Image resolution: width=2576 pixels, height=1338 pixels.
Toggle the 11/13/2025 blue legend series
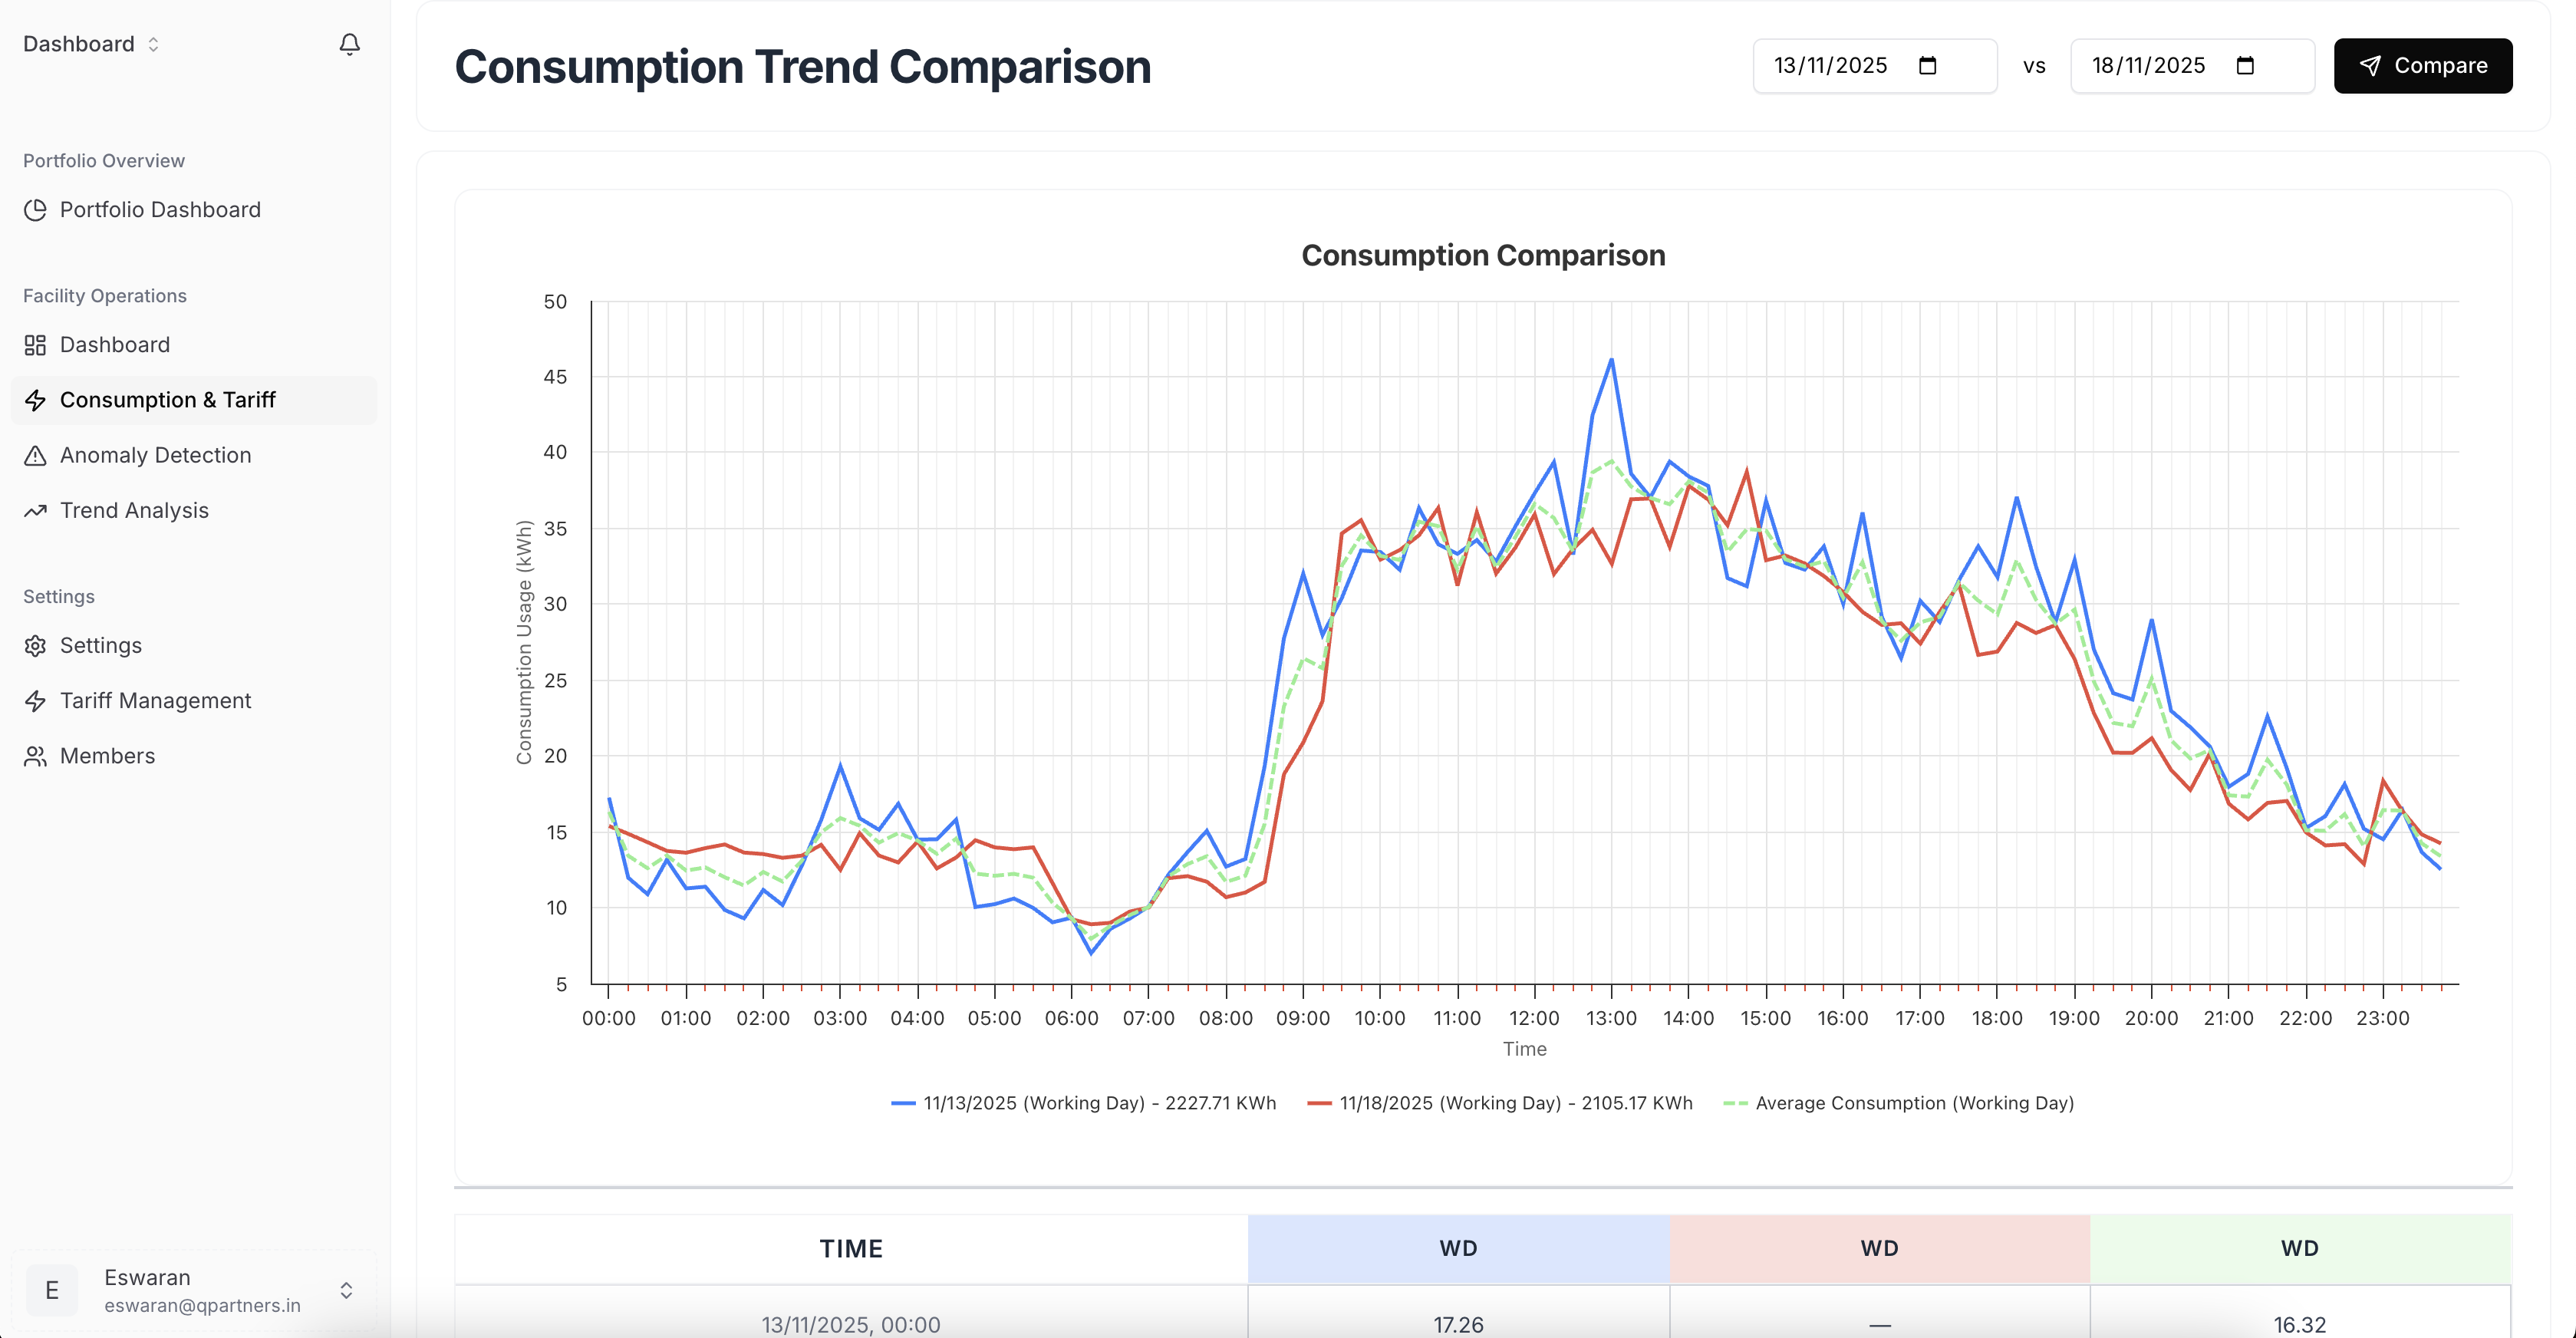(1083, 1103)
